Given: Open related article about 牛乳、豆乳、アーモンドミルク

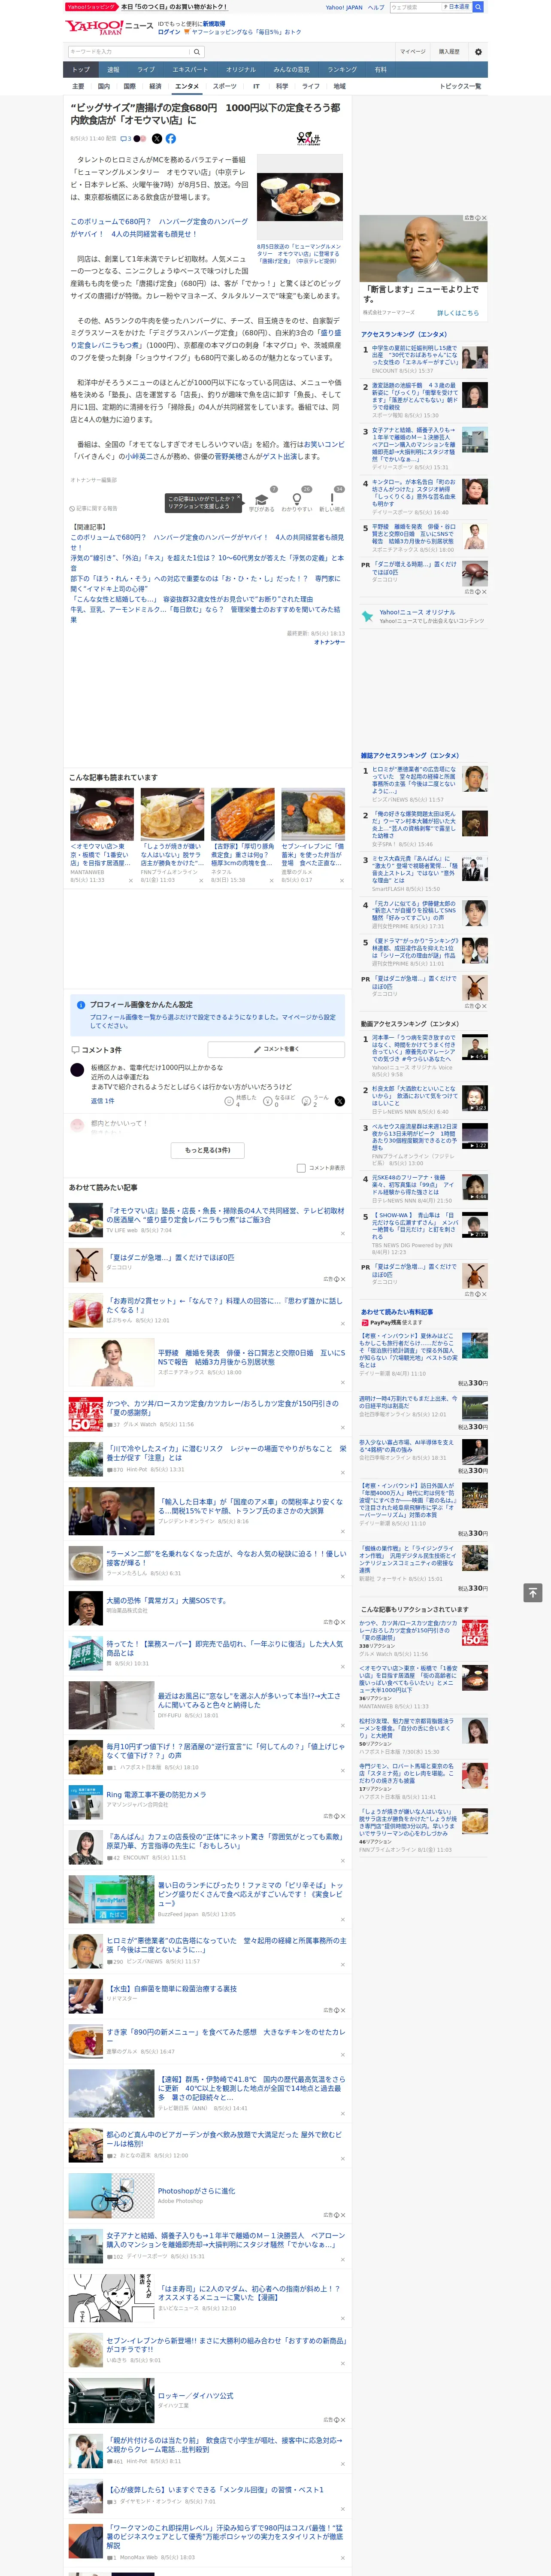Looking at the screenshot, I should tap(205, 614).
